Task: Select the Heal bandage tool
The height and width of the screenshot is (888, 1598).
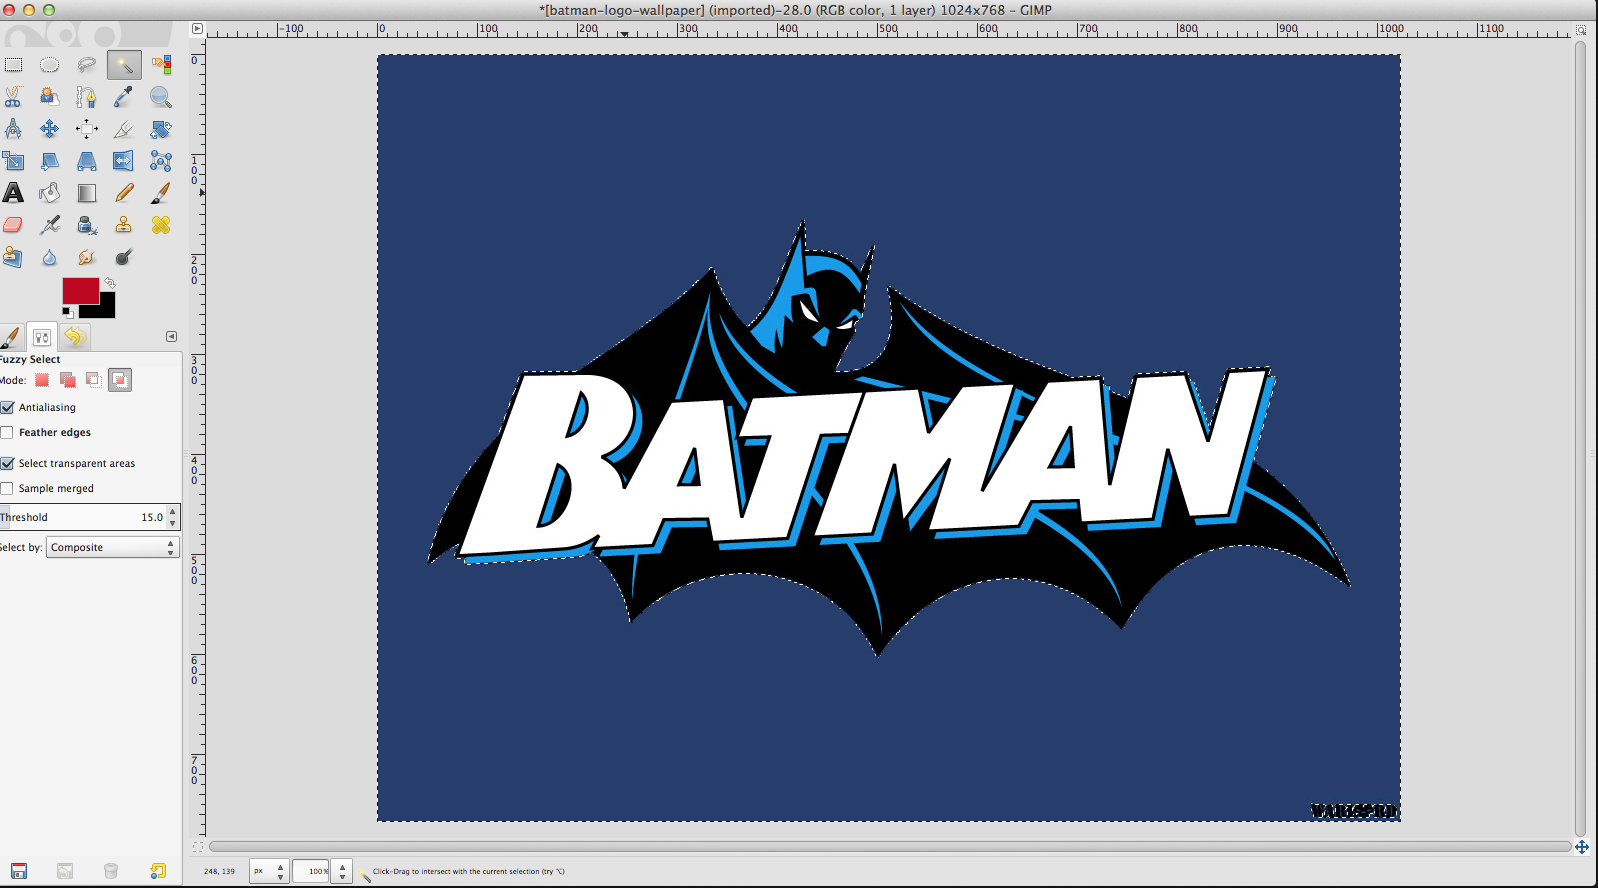Action: coord(161,225)
